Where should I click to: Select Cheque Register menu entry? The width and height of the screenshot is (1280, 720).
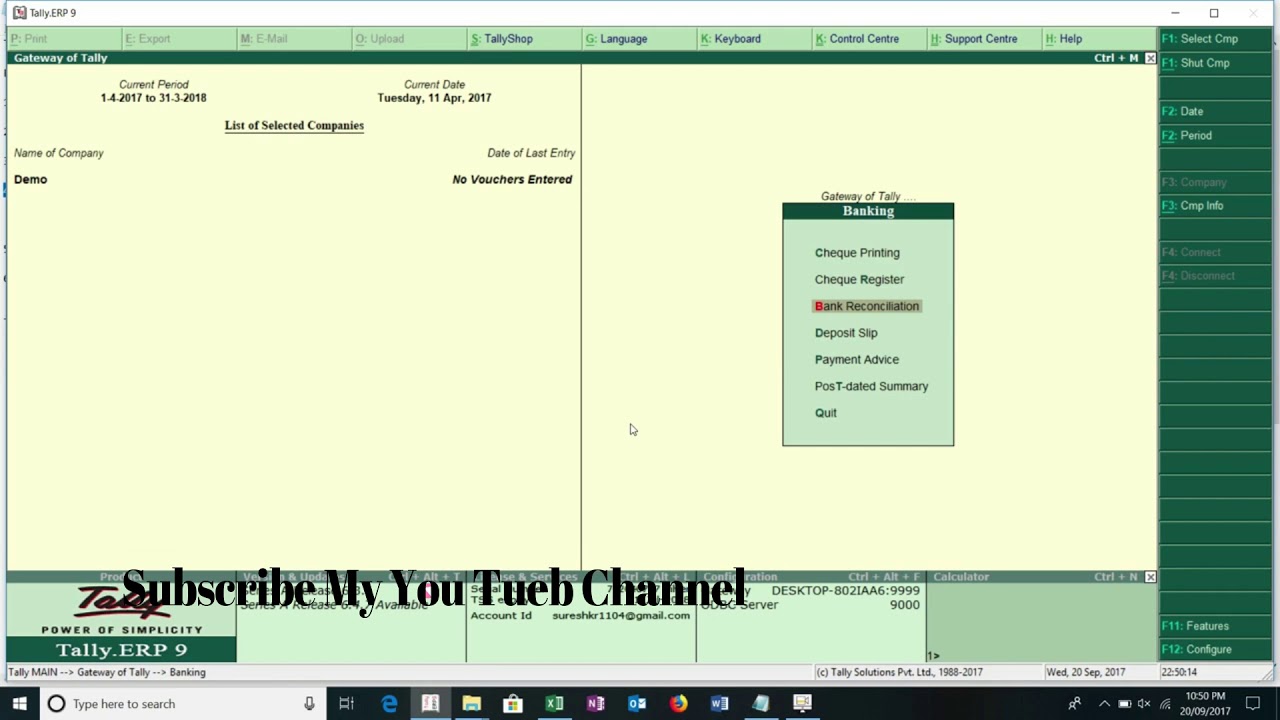pos(859,279)
